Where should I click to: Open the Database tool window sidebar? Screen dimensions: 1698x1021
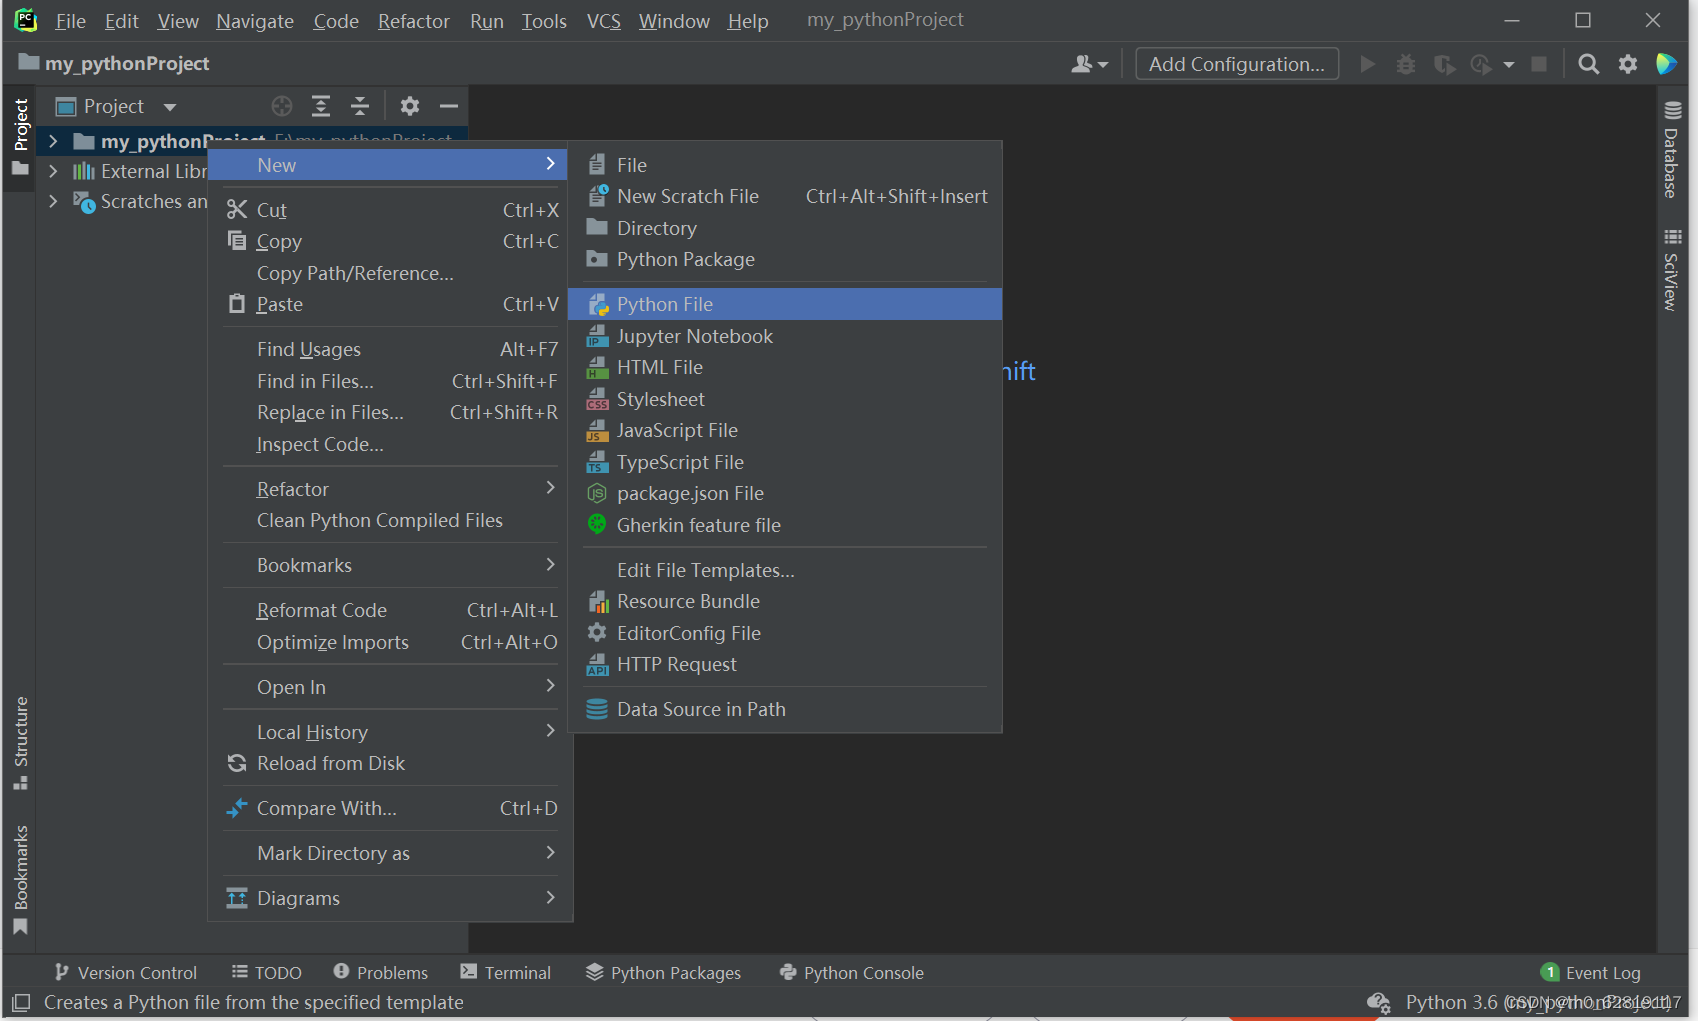pos(1672,150)
